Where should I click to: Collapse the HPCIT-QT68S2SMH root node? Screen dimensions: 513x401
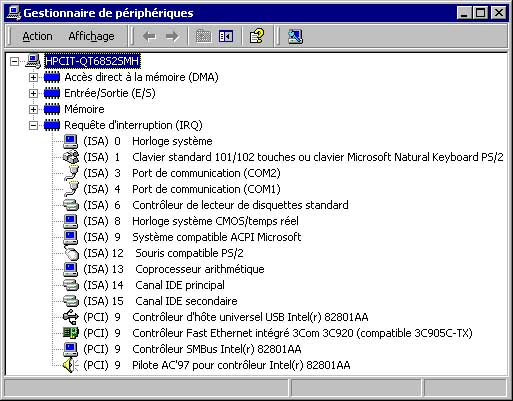14,61
